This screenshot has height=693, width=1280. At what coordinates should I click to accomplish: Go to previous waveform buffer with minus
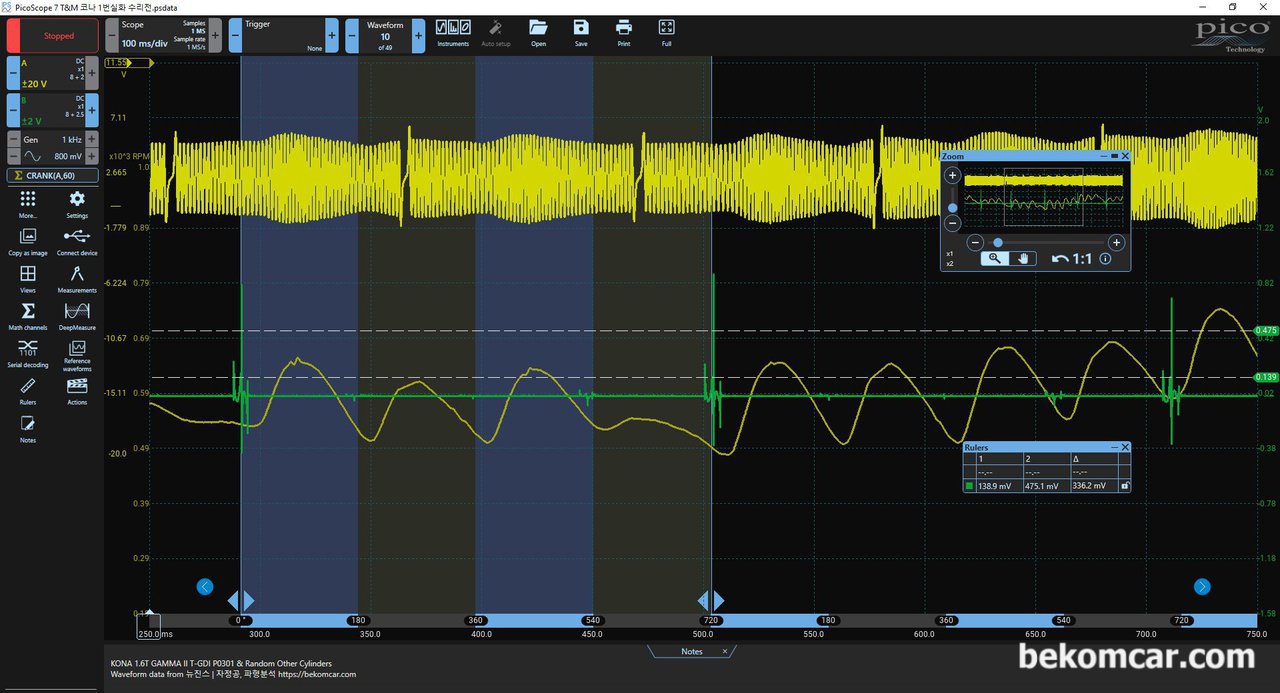[352, 36]
